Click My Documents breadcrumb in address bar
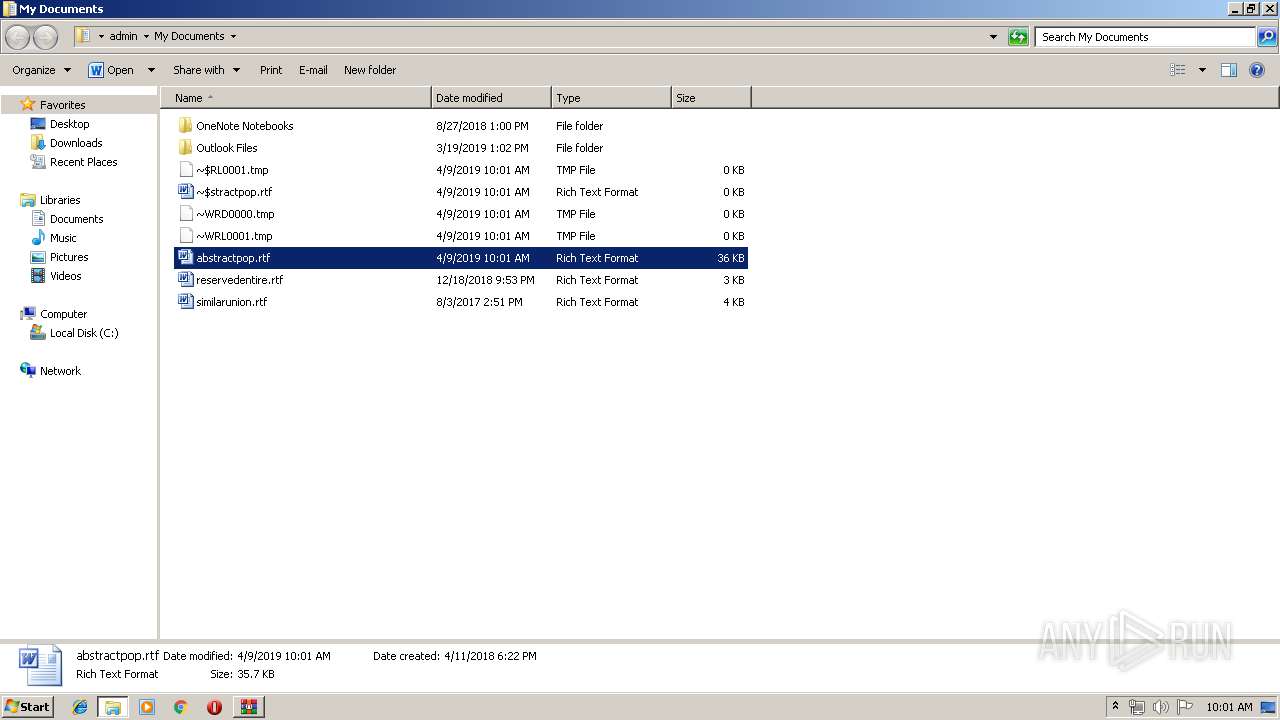 point(189,37)
